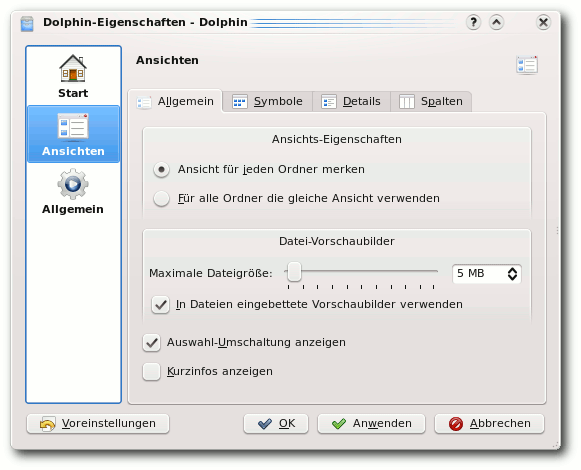This screenshot has height=470, width=581.
Task: Open the Start section house icon
Action: coord(73,69)
